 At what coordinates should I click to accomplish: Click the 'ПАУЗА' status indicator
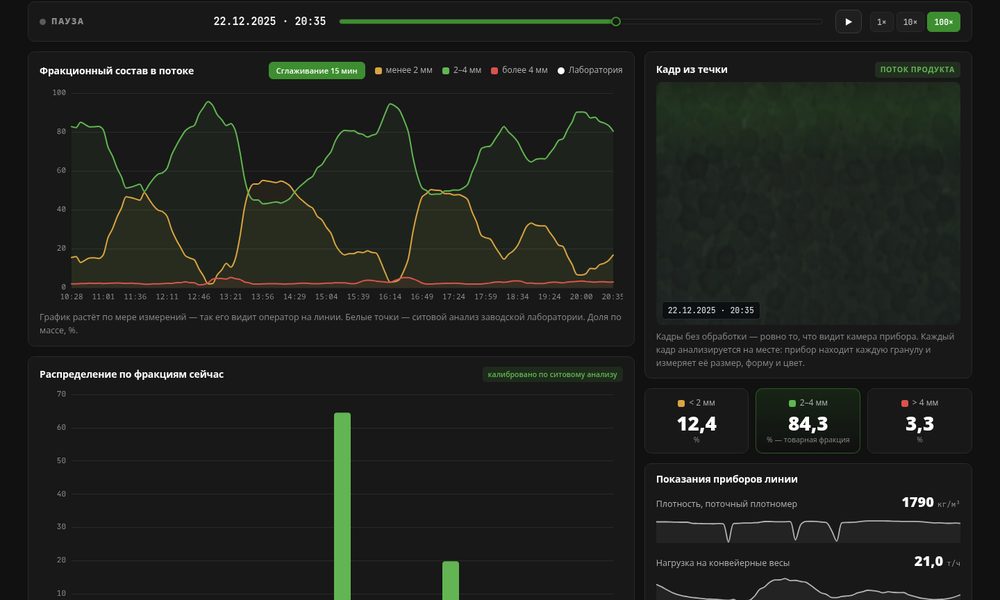tap(62, 21)
